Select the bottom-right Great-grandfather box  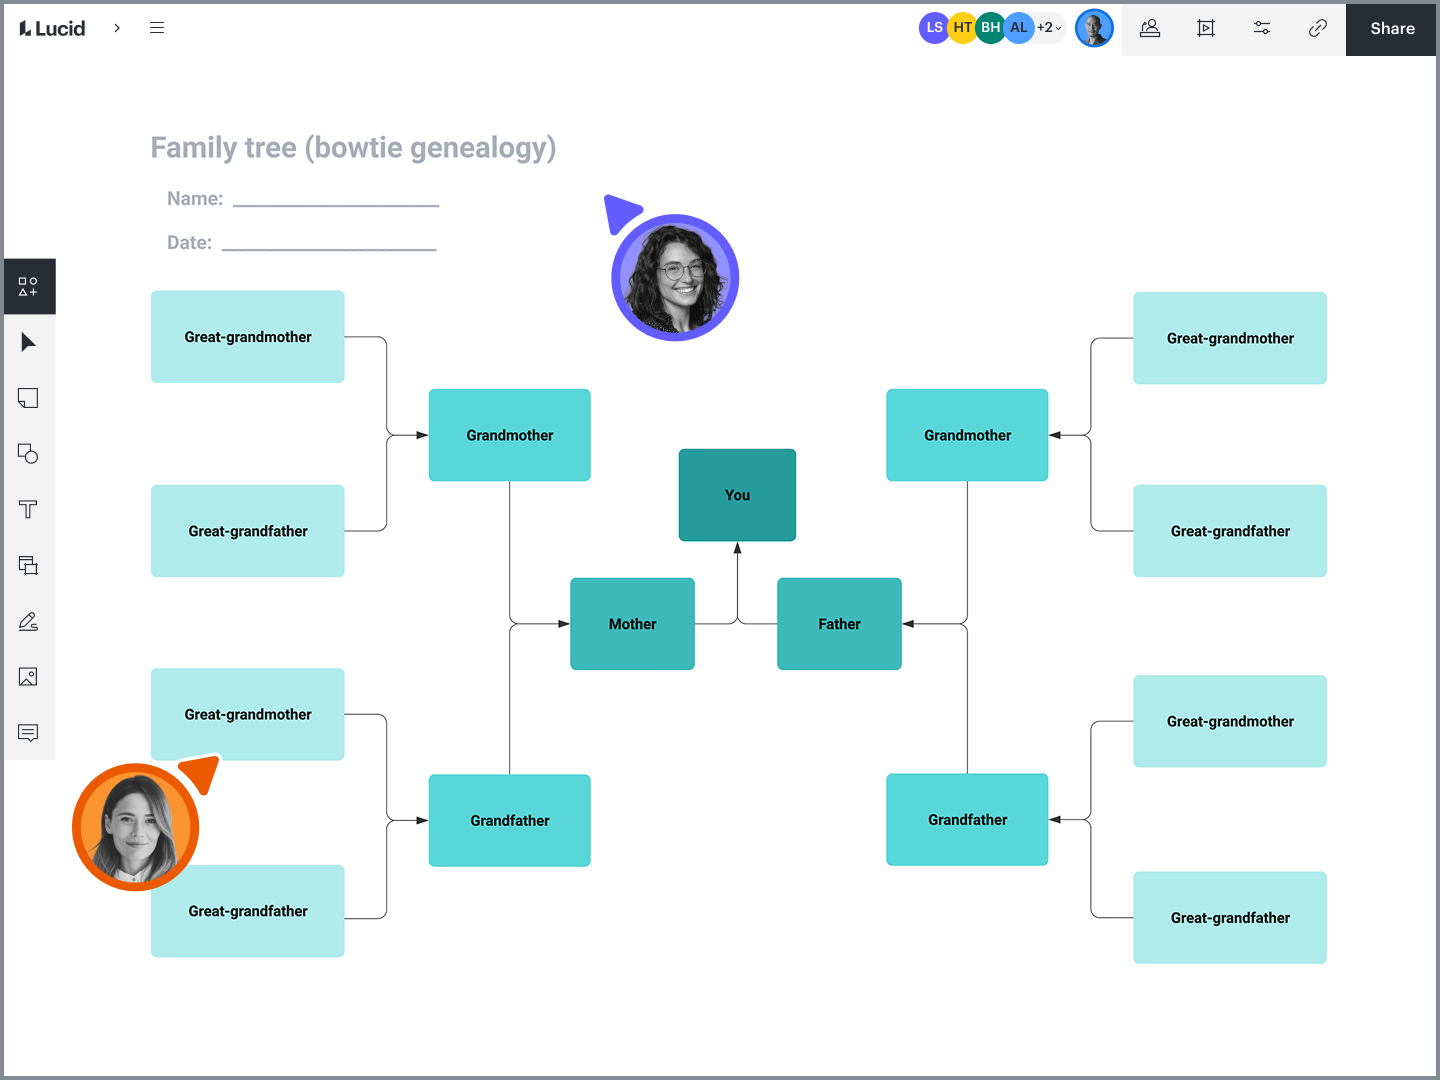click(x=1230, y=918)
